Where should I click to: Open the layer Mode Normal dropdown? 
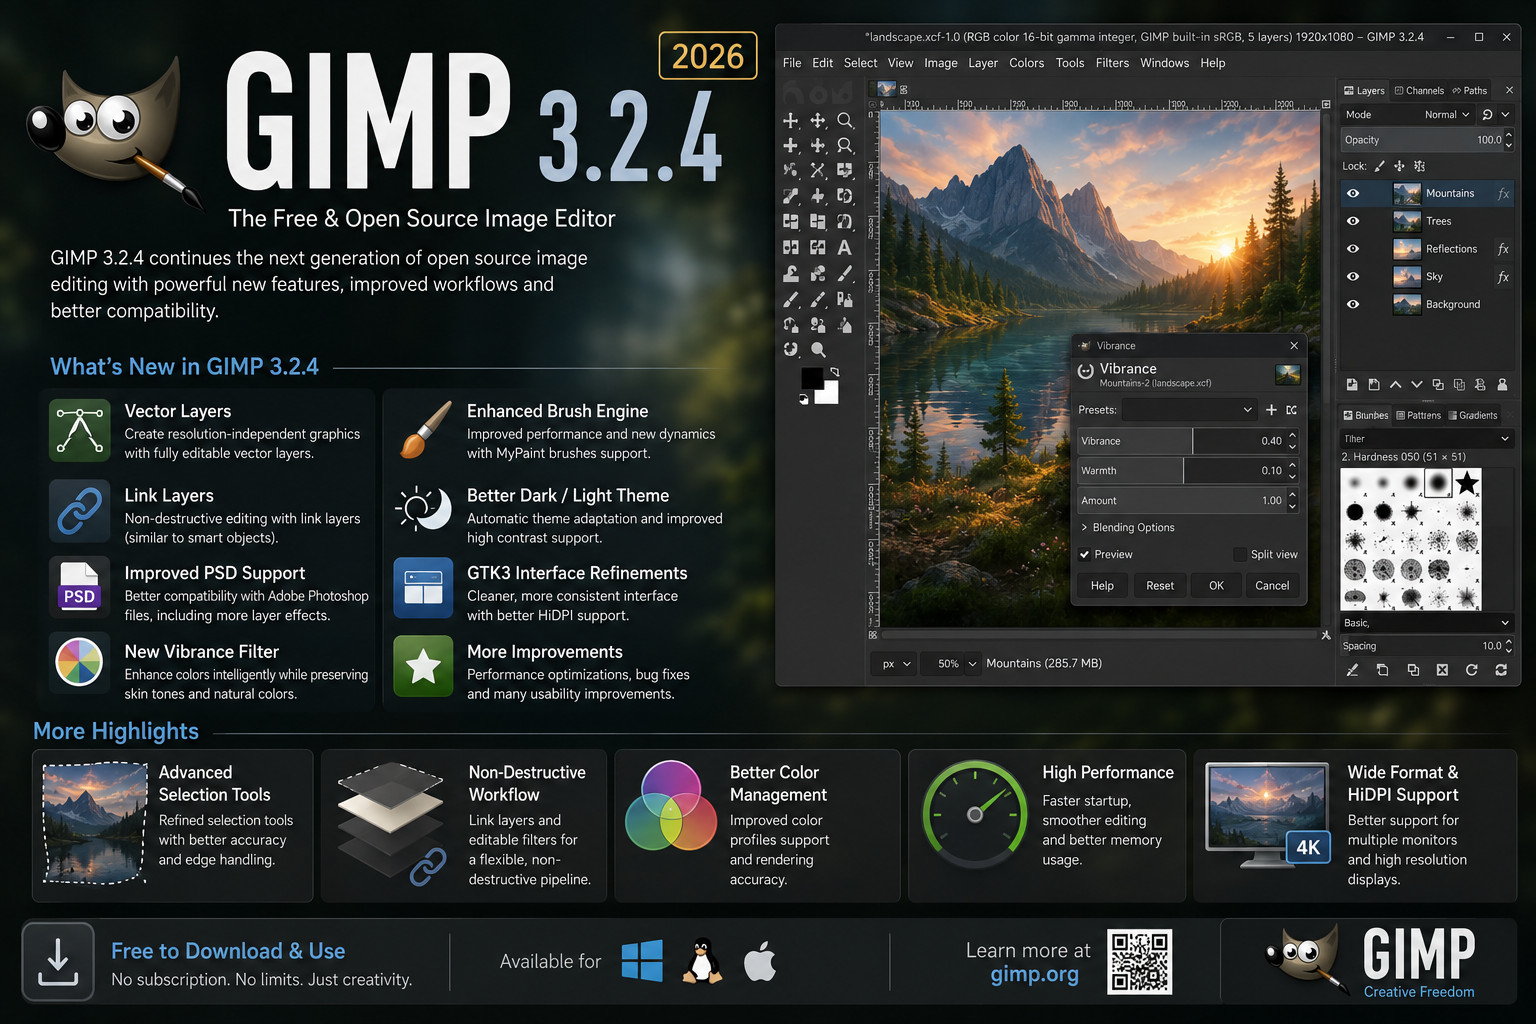click(x=1408, y=115)
